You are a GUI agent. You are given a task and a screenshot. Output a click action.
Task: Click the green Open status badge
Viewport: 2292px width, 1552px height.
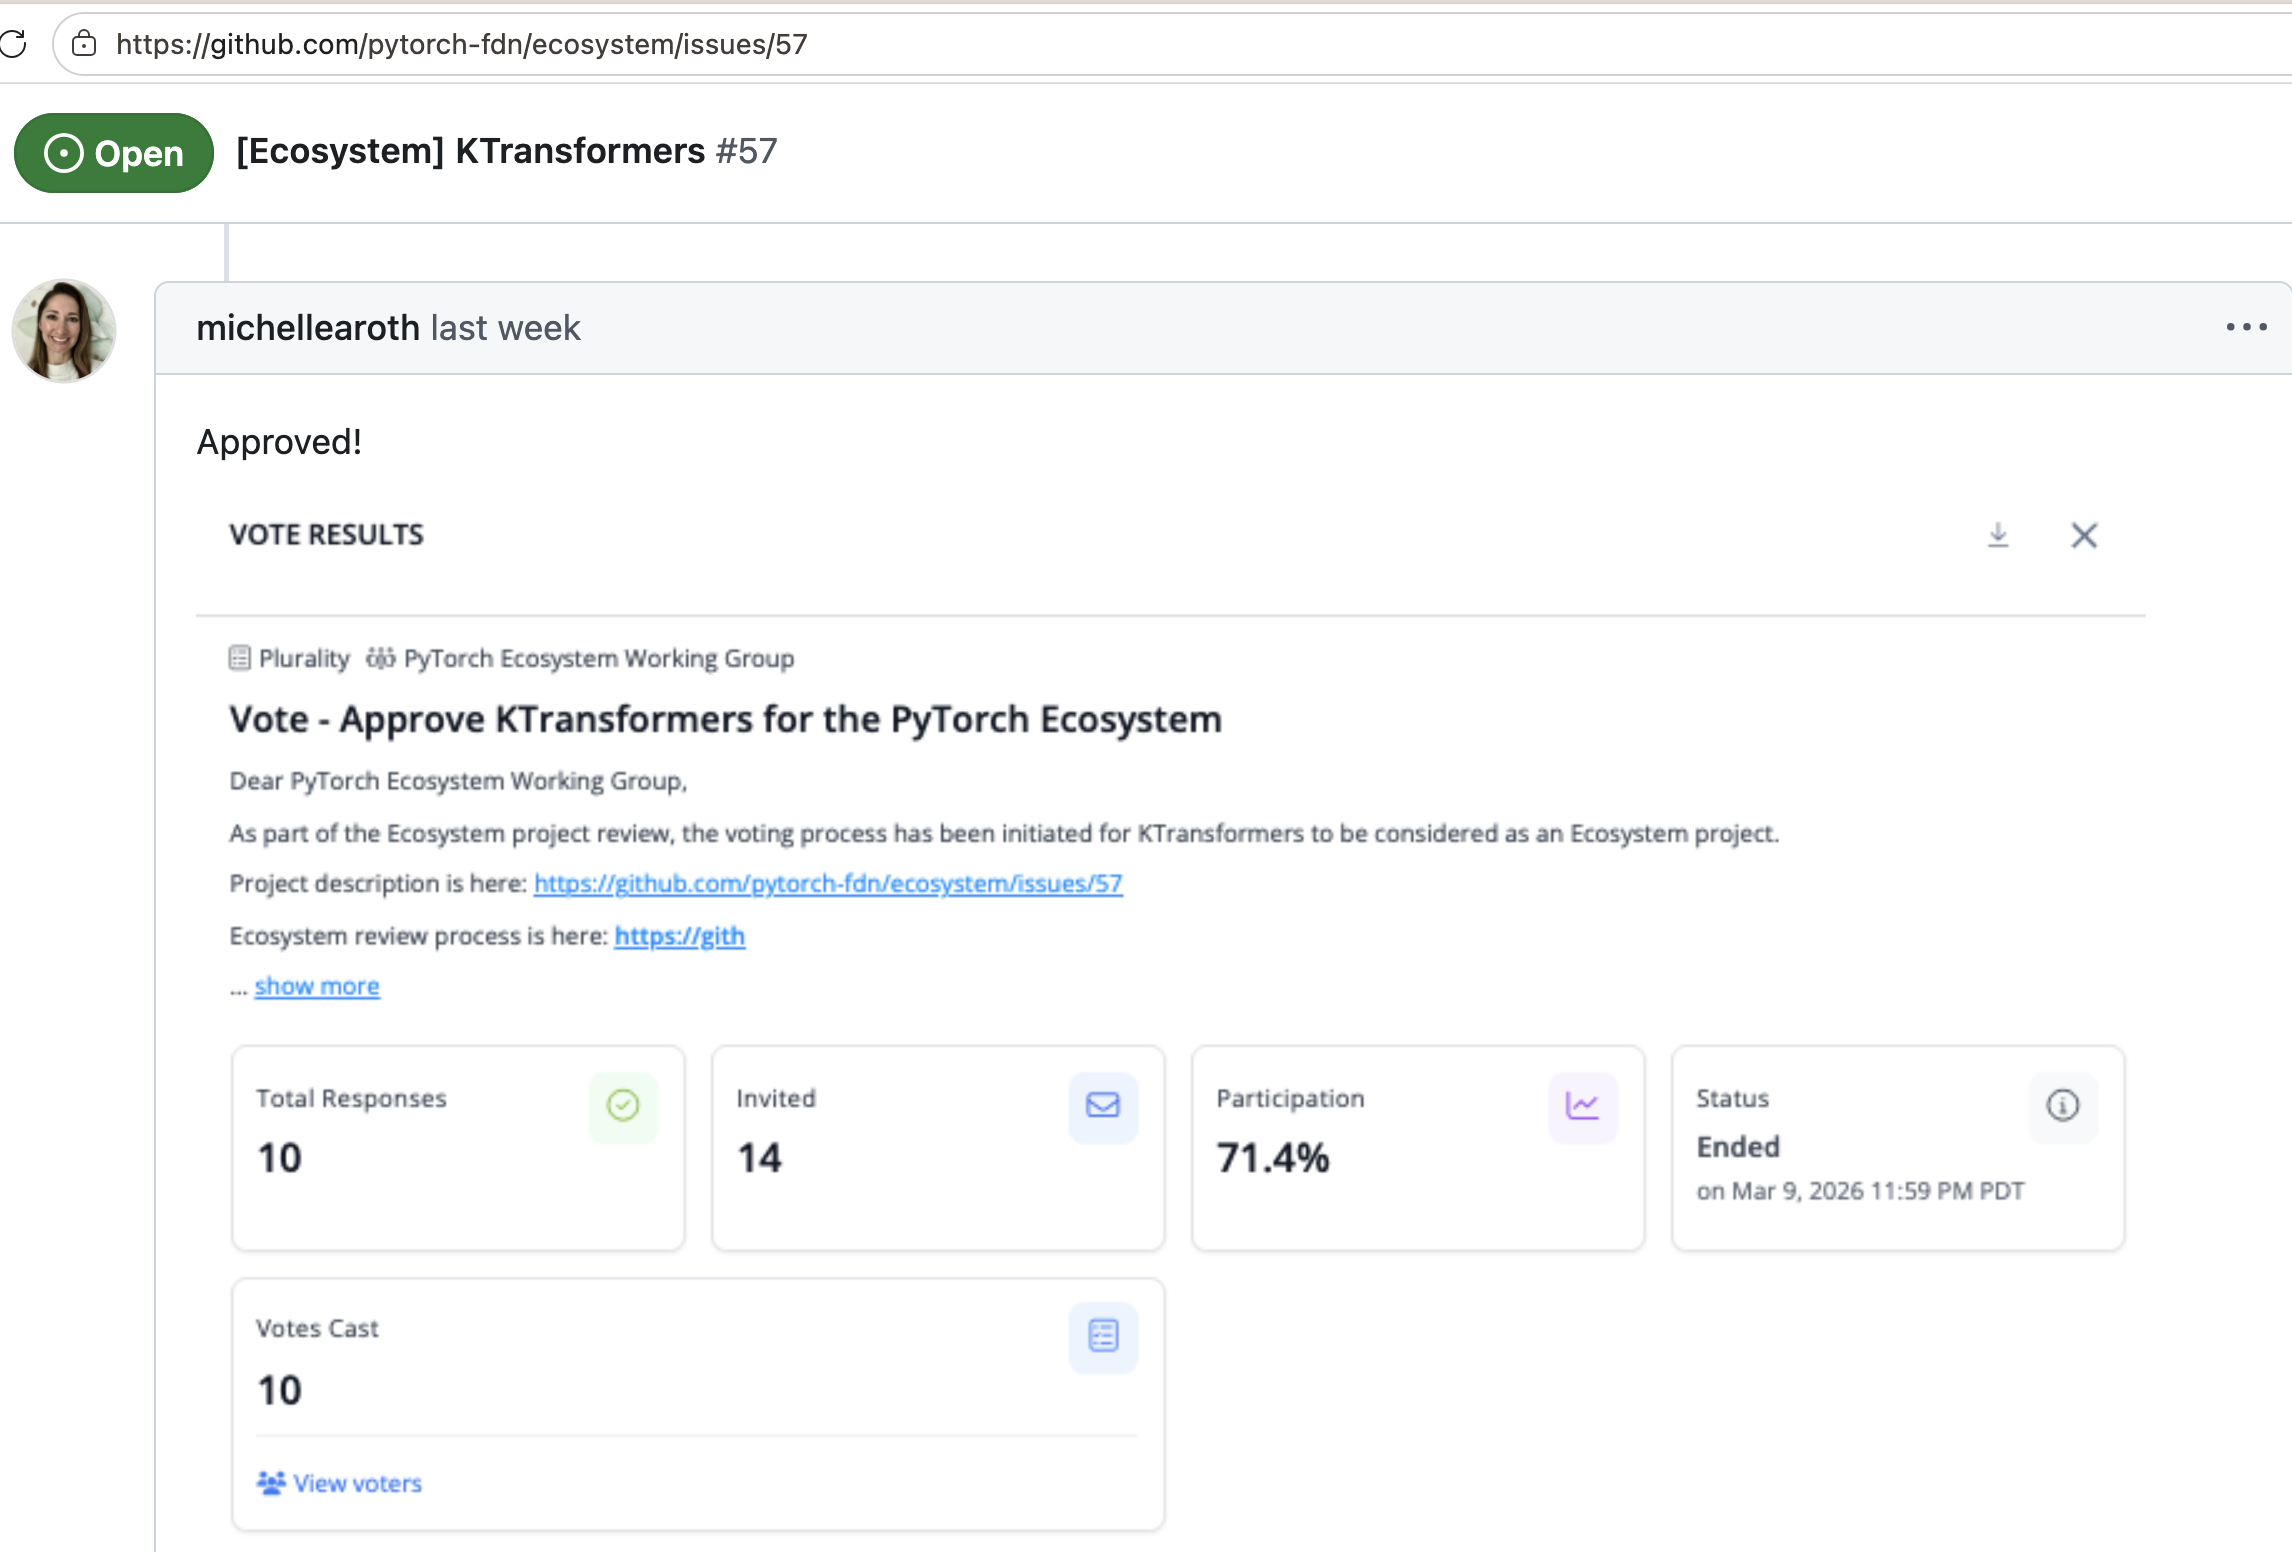114,153
